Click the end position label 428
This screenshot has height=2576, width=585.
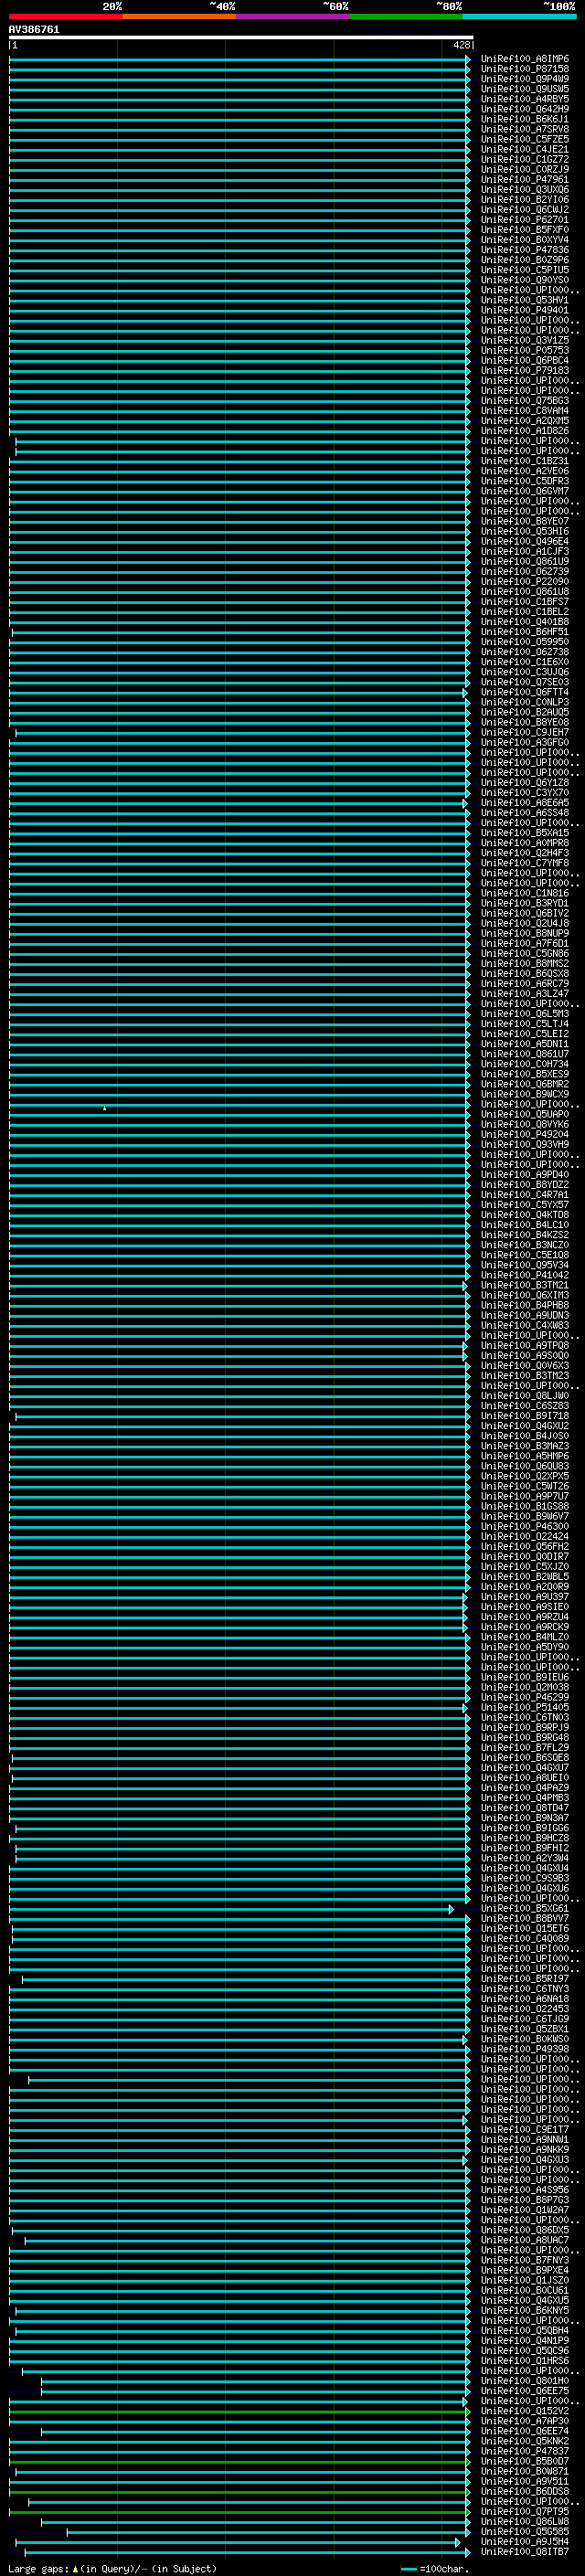[x=461, y=45]
